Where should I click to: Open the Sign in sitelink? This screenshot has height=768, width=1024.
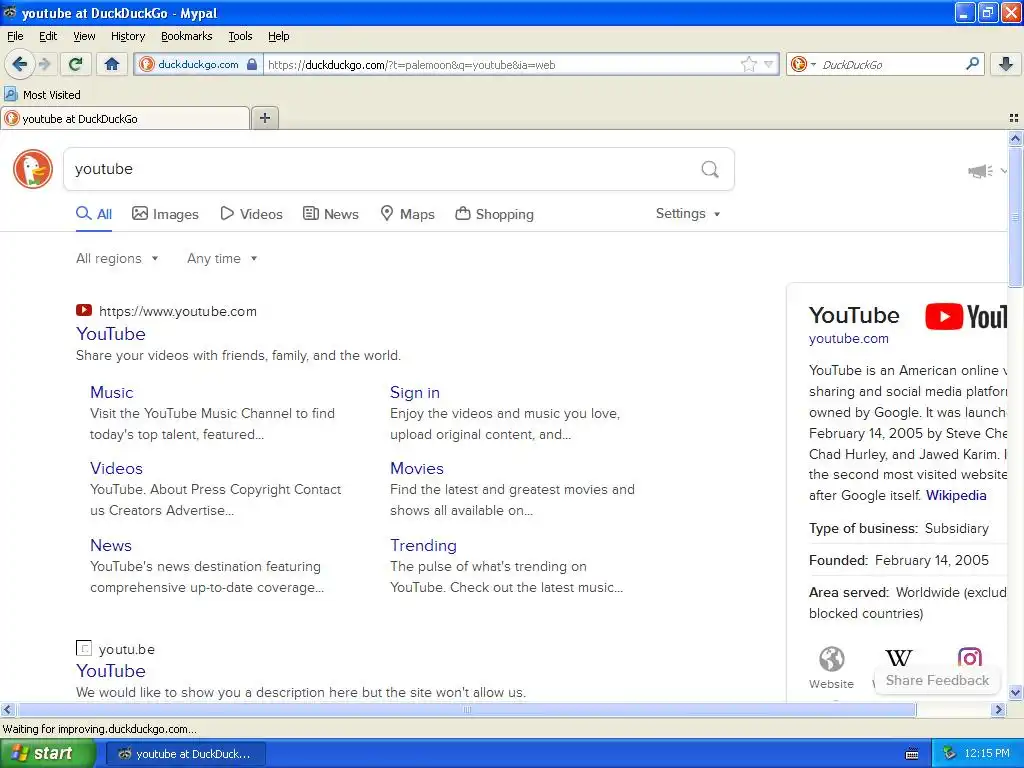click(x=415, y=392)
